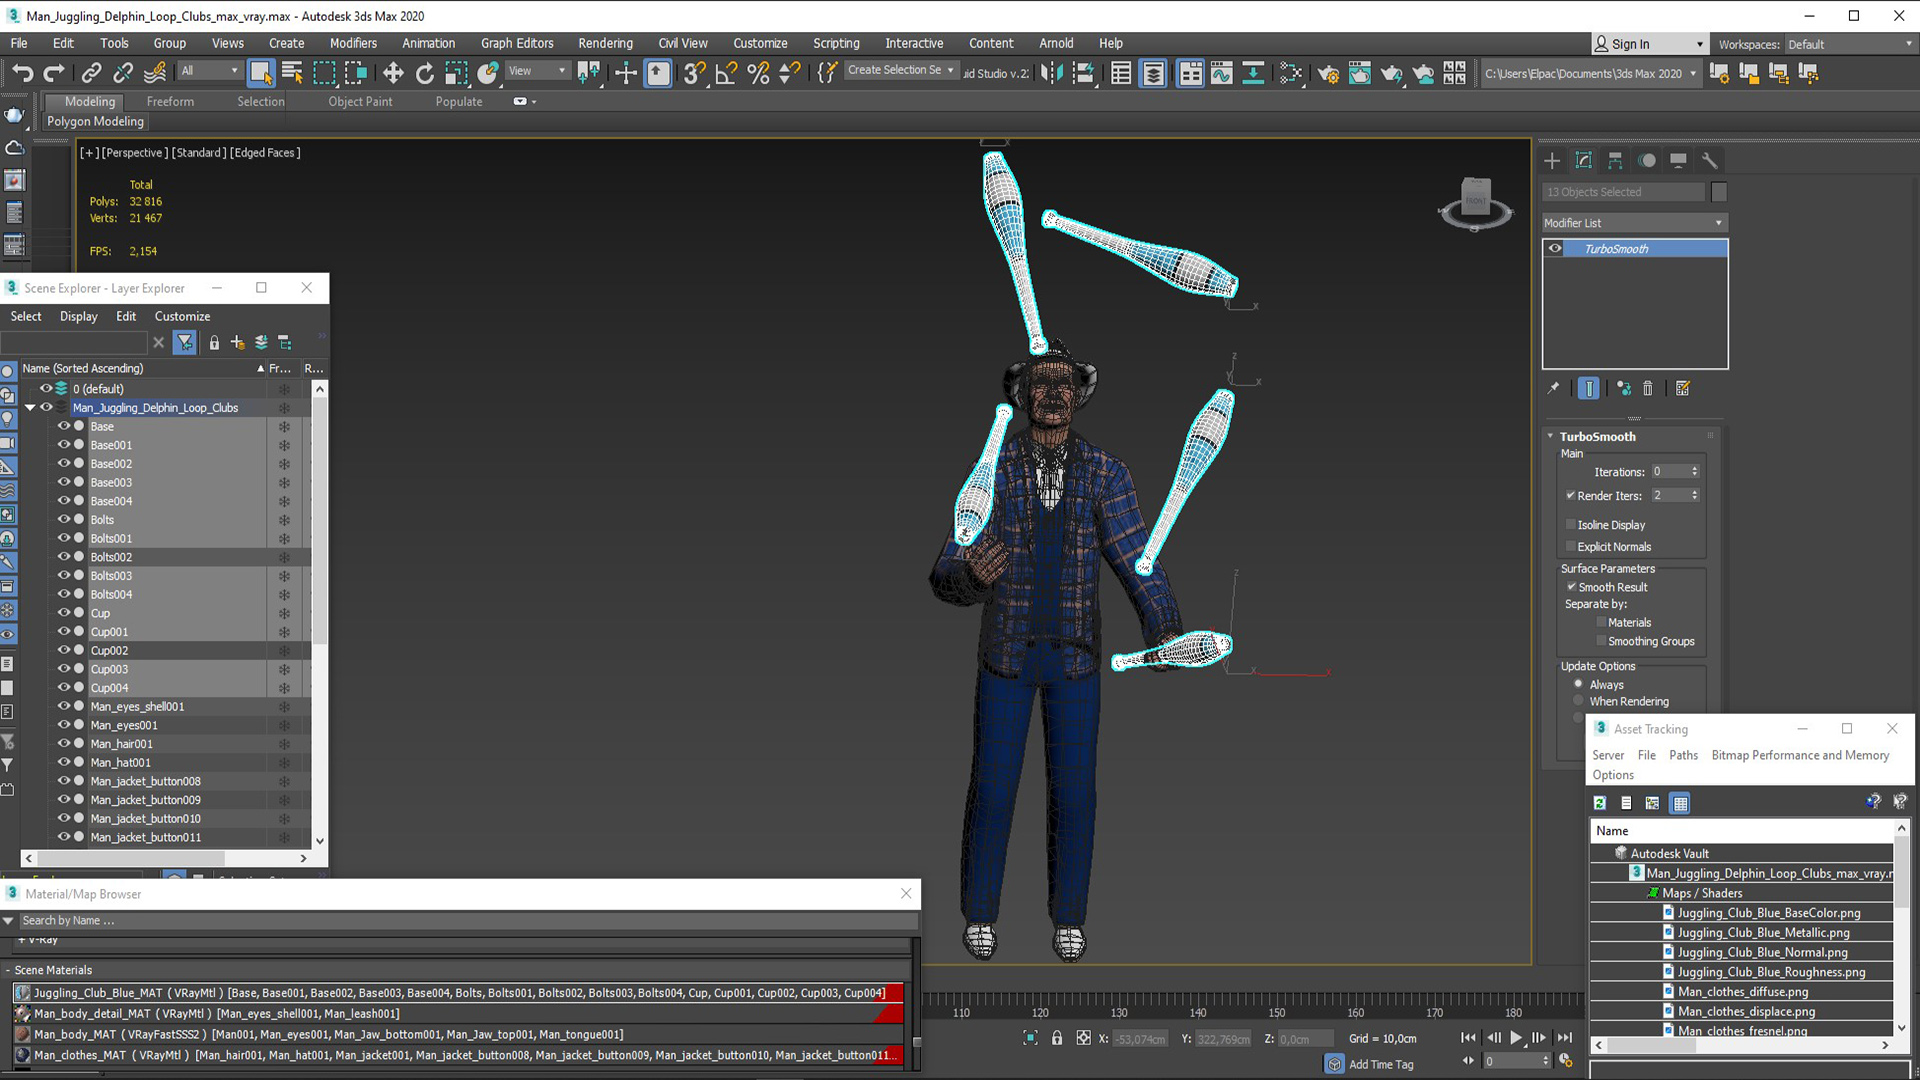
Task: Click Pin Stack icon below modifier stack
Action: (1553, 388)
